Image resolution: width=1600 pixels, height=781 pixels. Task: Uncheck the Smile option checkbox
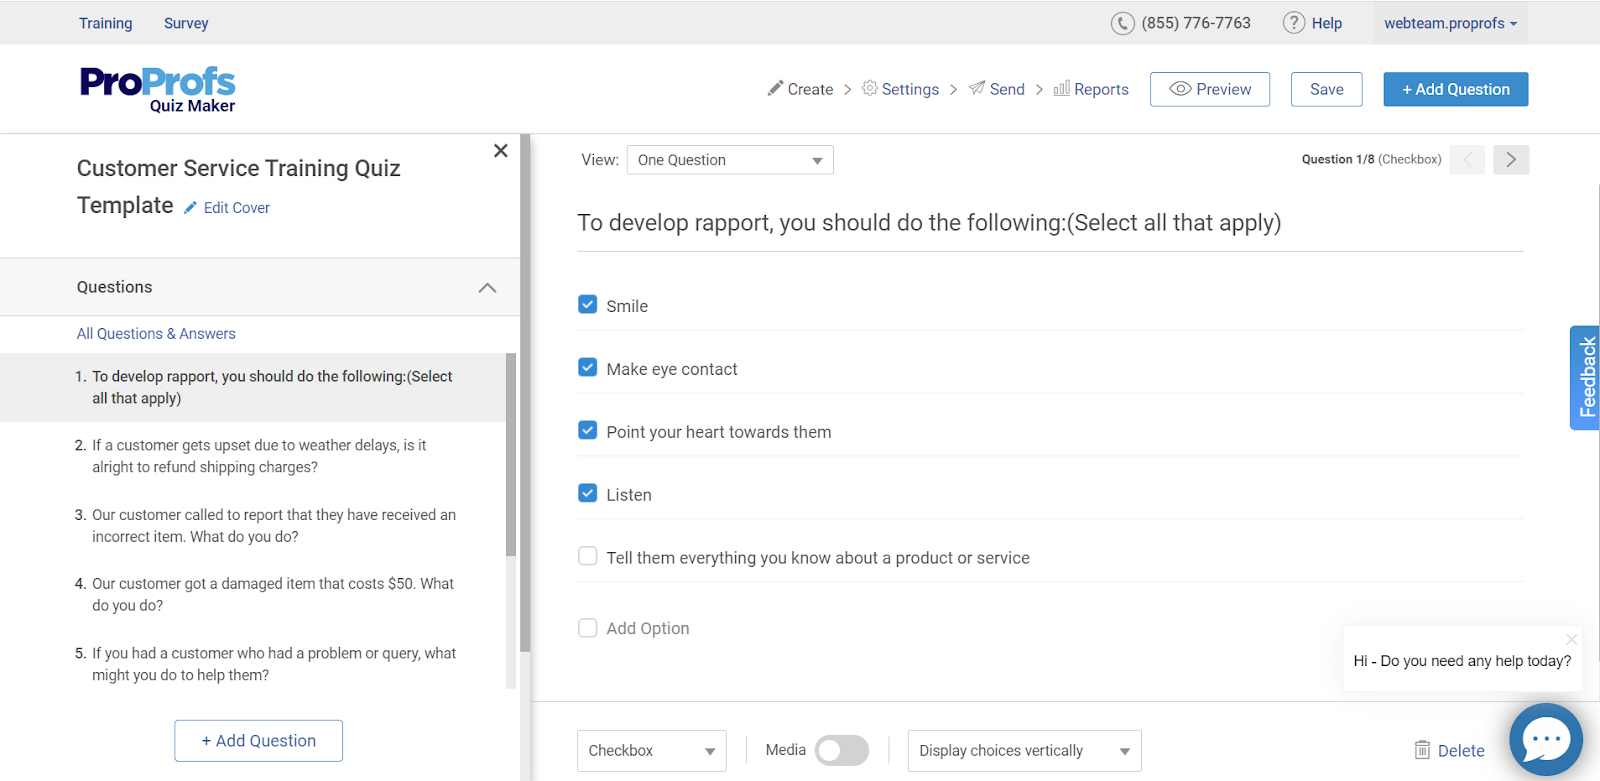point(588,304)
